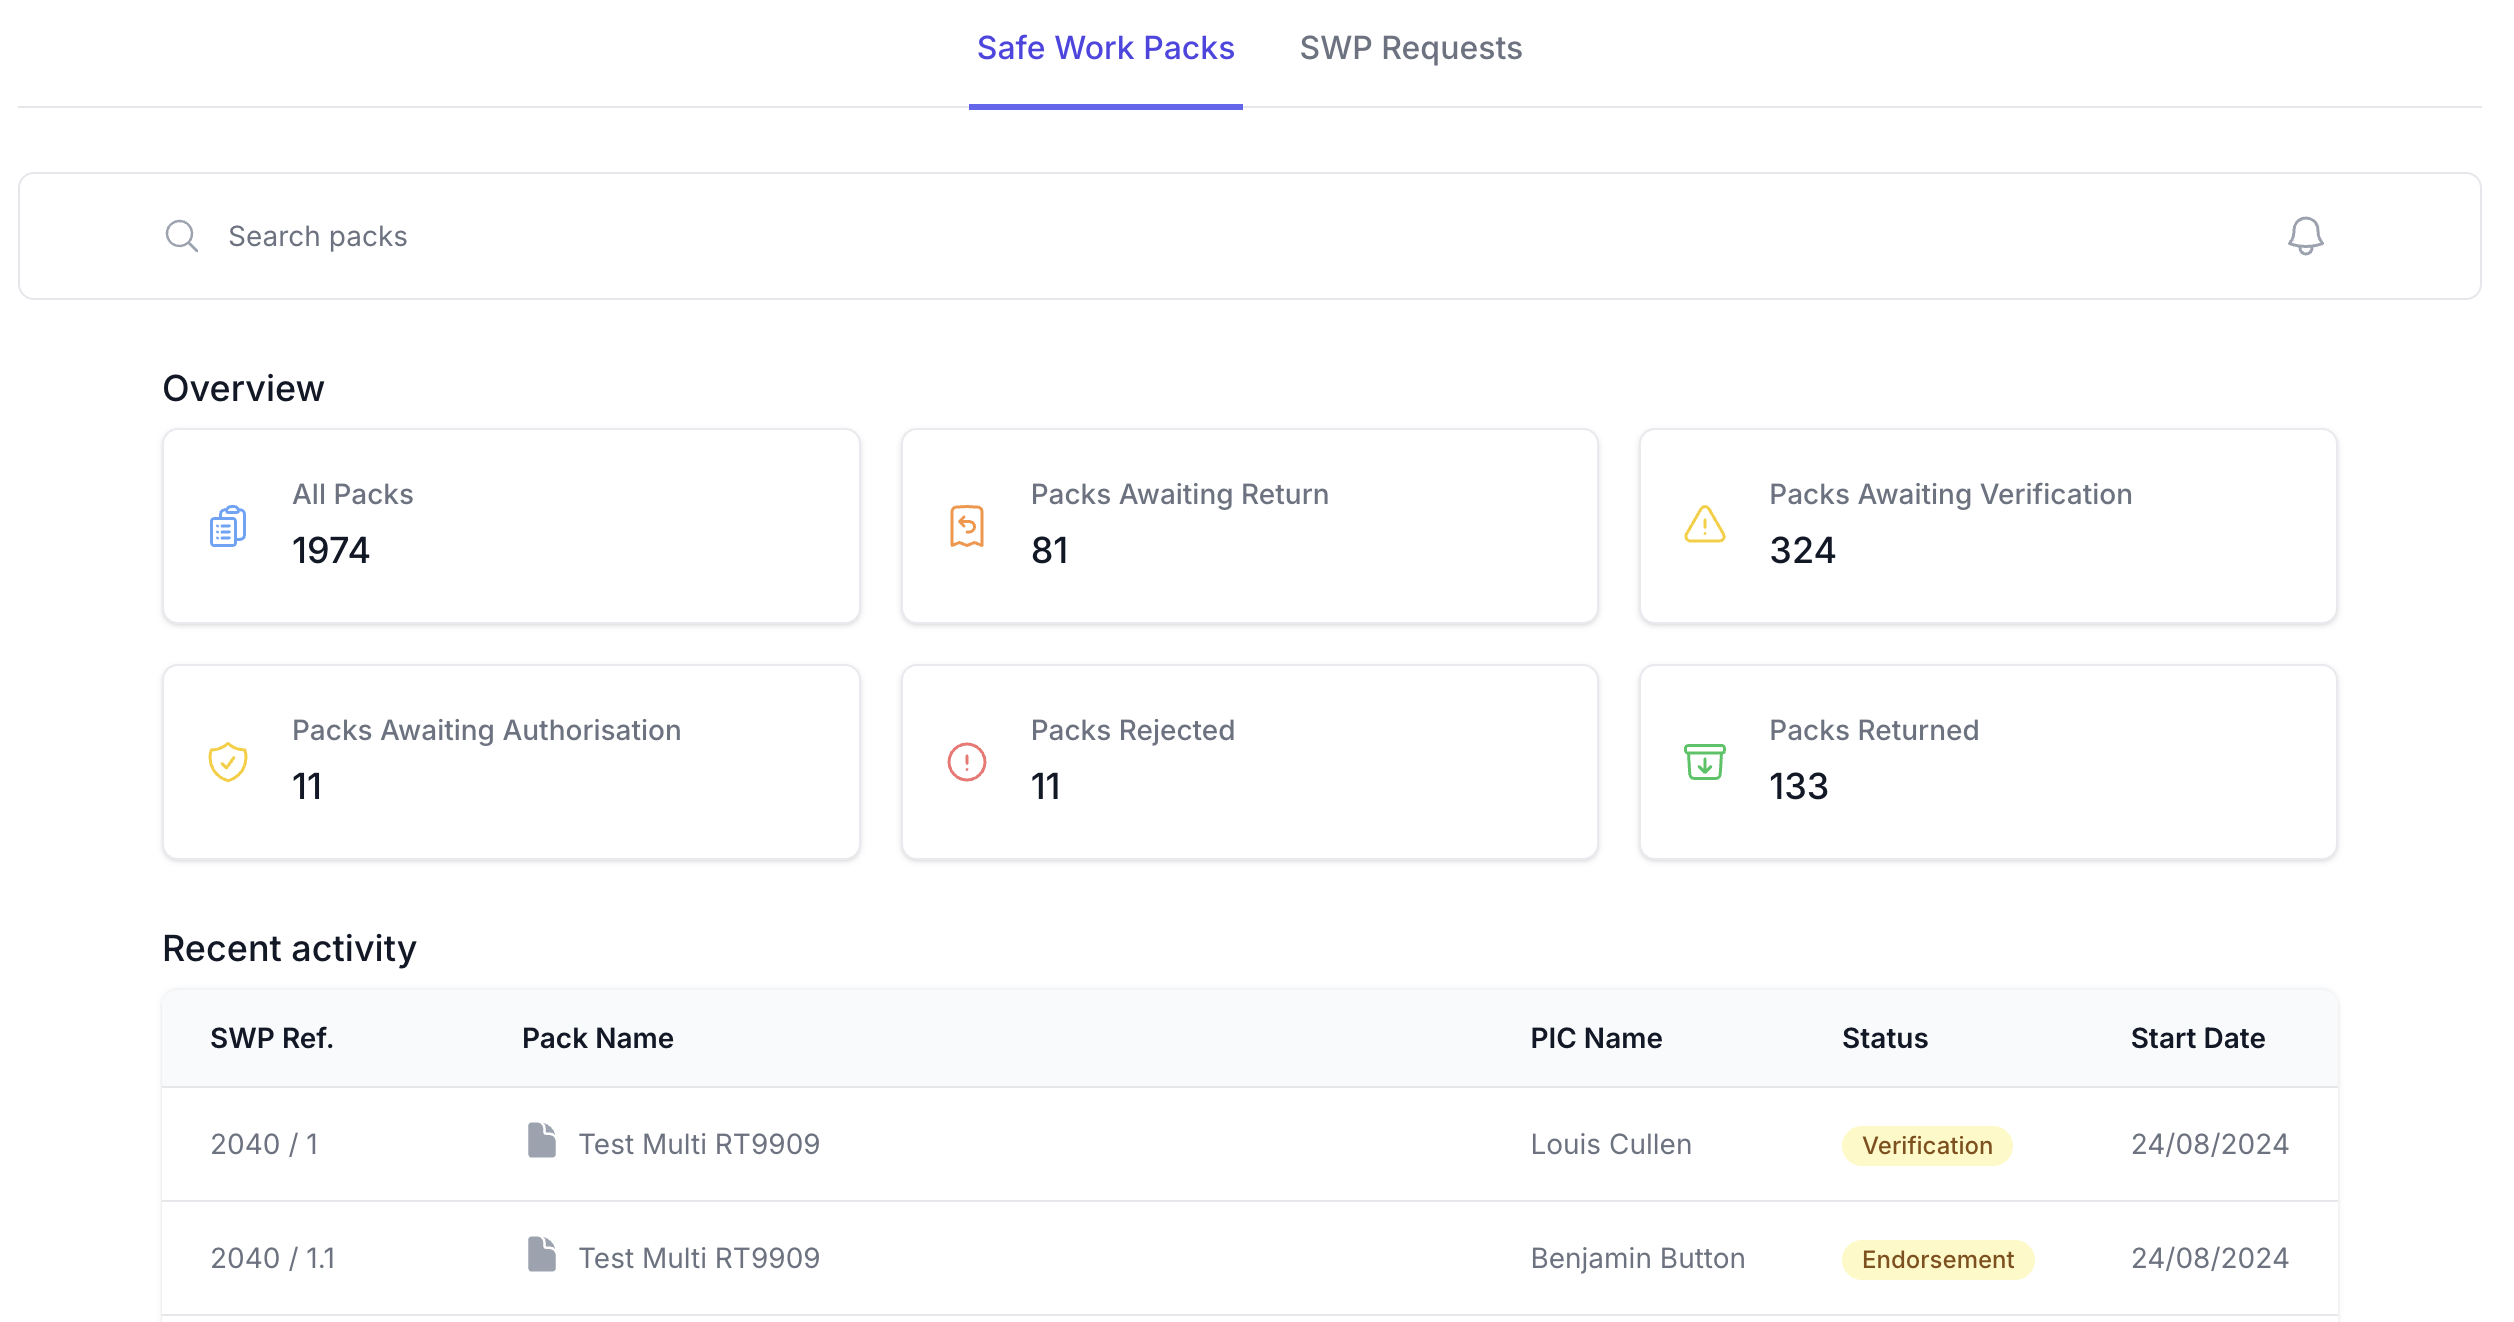Click the Awaiting Verification warning triangle icon
The height and width of the screenshot is (1322, 2514).
[1704, 525]
